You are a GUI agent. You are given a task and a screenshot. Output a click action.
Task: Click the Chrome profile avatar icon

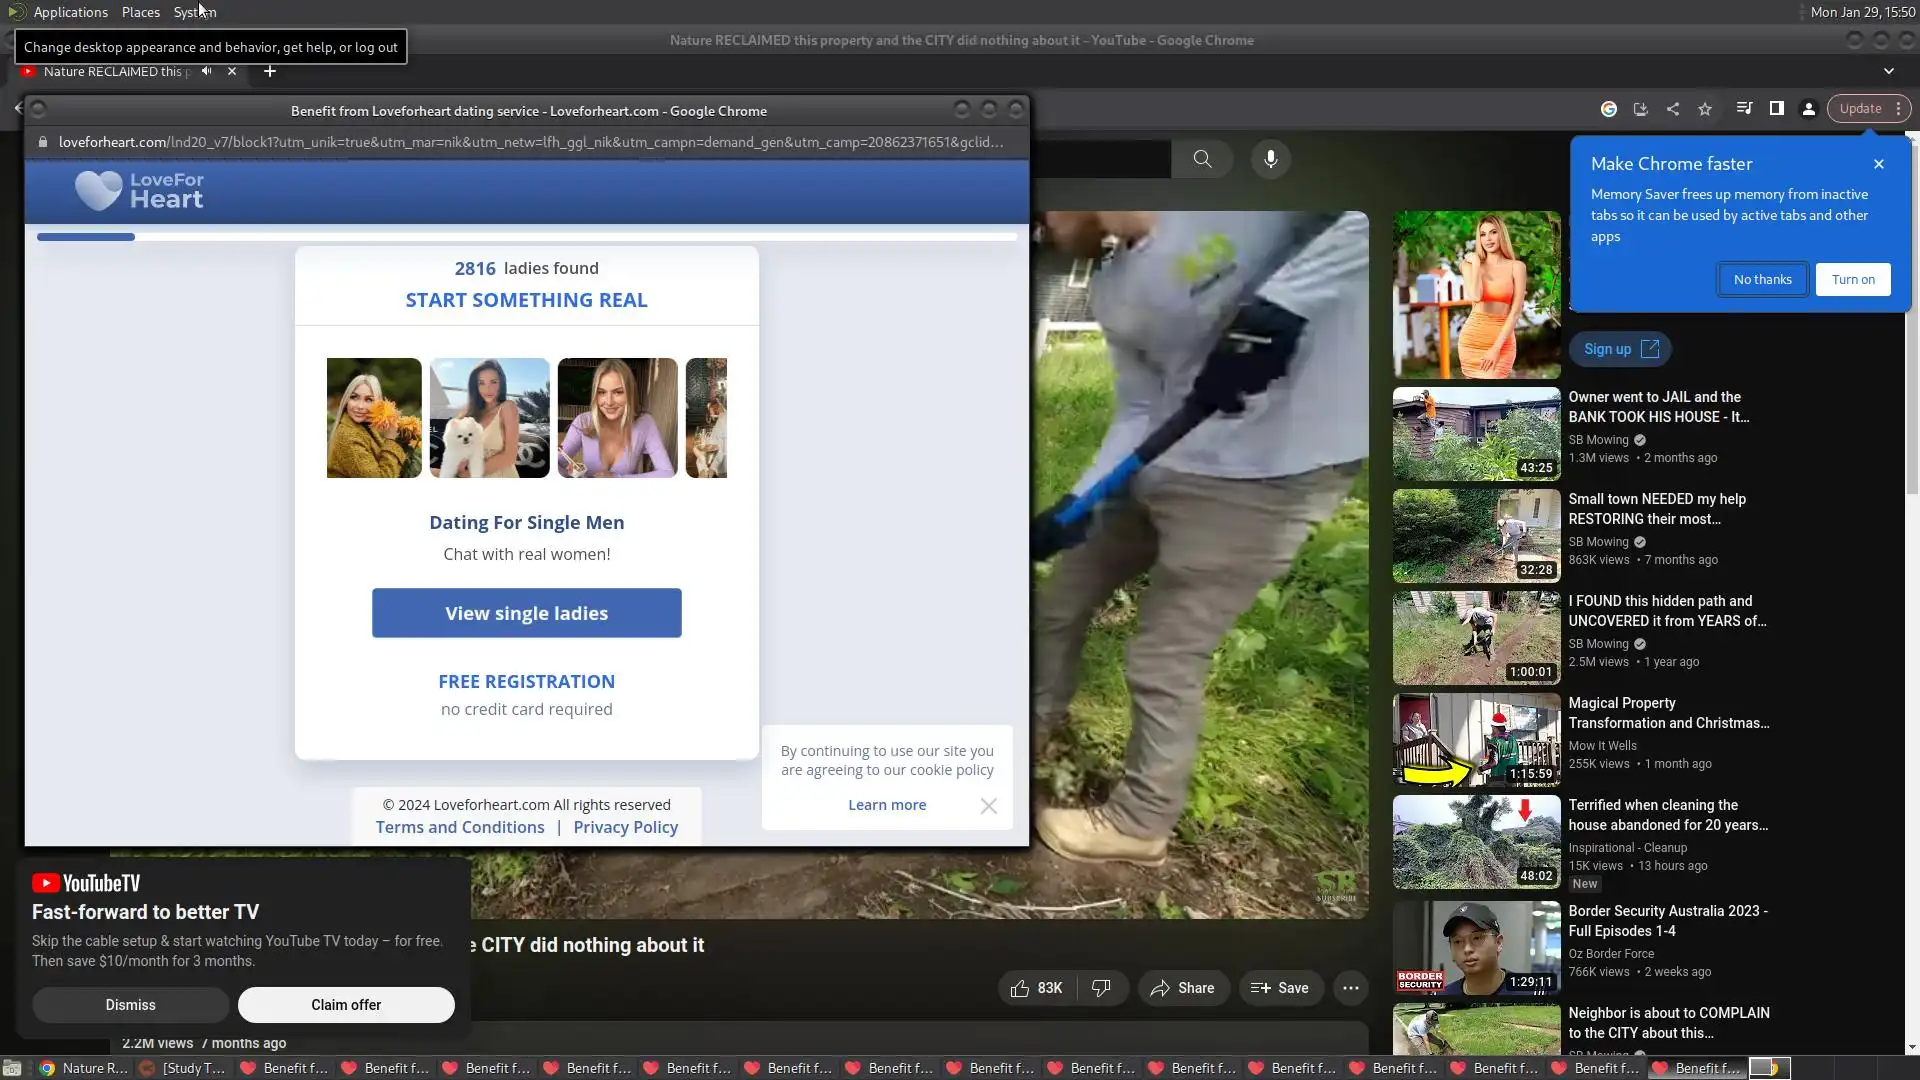click(1809, 109)
